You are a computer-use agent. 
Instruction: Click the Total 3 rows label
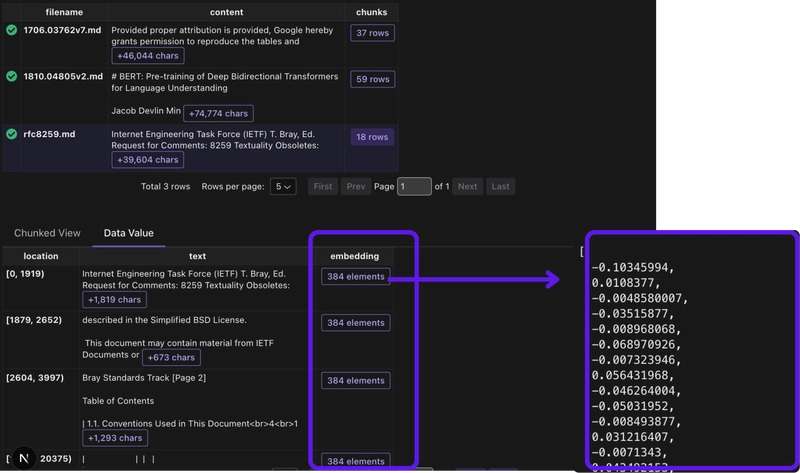[x=165, y=186]
